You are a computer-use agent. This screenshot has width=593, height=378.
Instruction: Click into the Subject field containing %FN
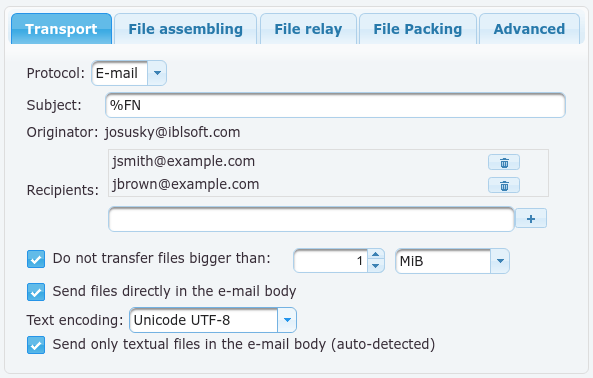pyautogui.click(x=335, y=105)
